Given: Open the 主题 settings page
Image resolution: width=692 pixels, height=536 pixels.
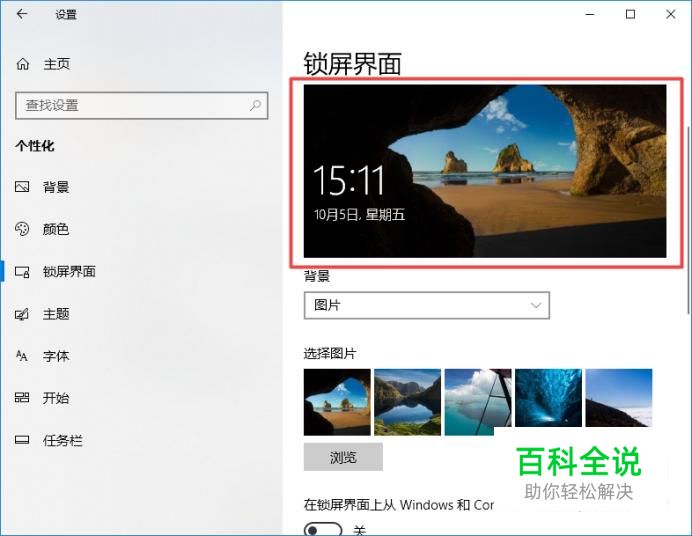Looking at the screenshot, I should click(x=56, y=314).
